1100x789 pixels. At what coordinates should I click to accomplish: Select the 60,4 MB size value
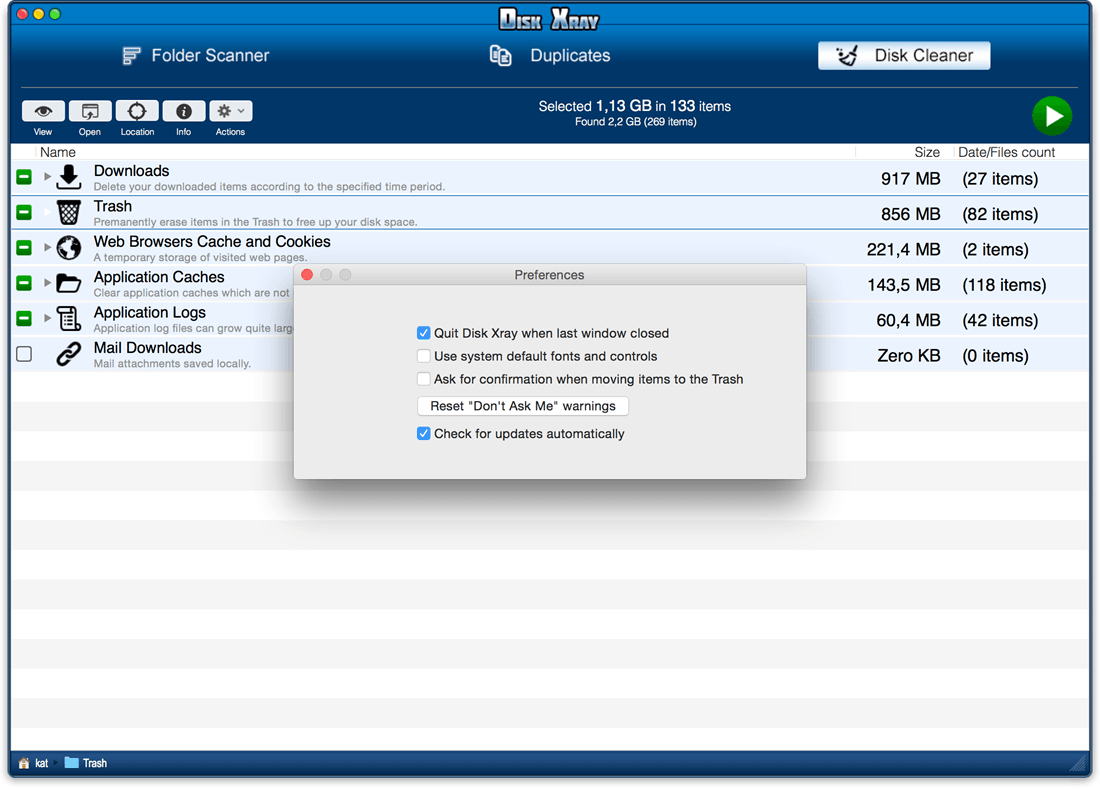(x=908, y=321)
